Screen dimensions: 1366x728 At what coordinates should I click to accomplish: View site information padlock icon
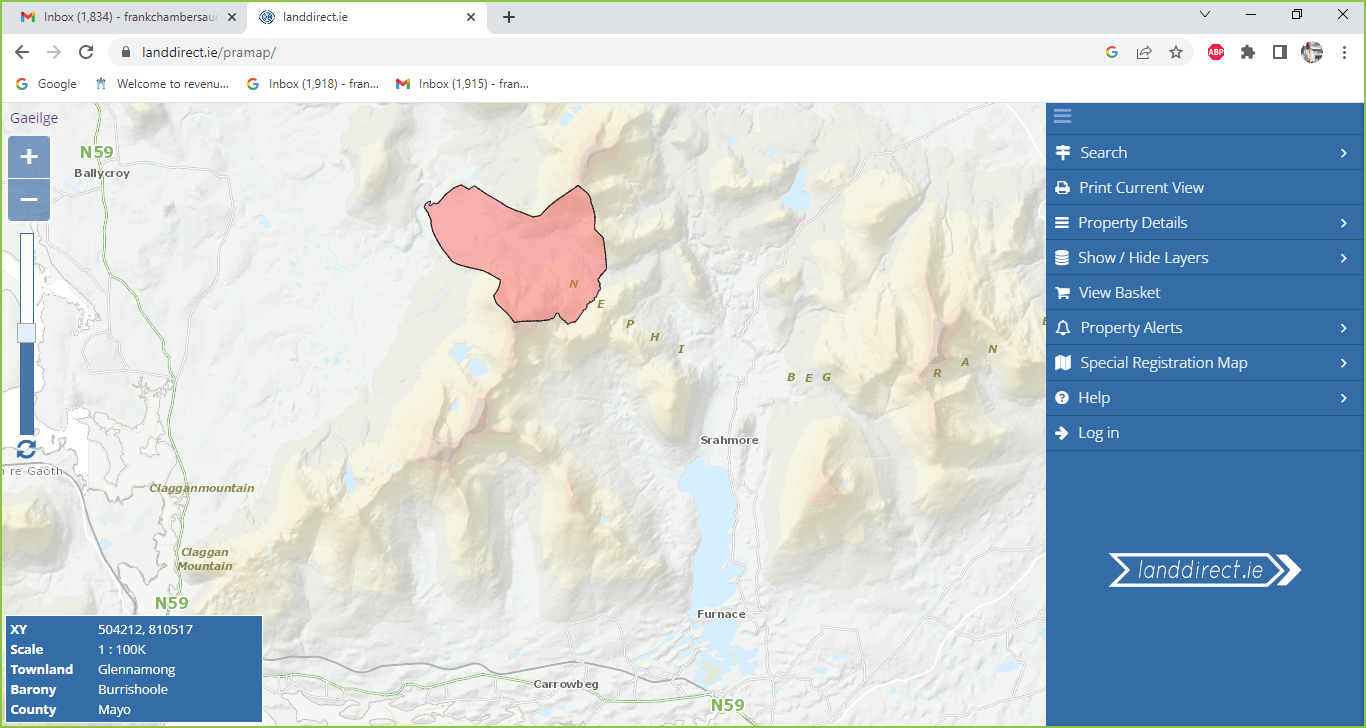[126, 52]
